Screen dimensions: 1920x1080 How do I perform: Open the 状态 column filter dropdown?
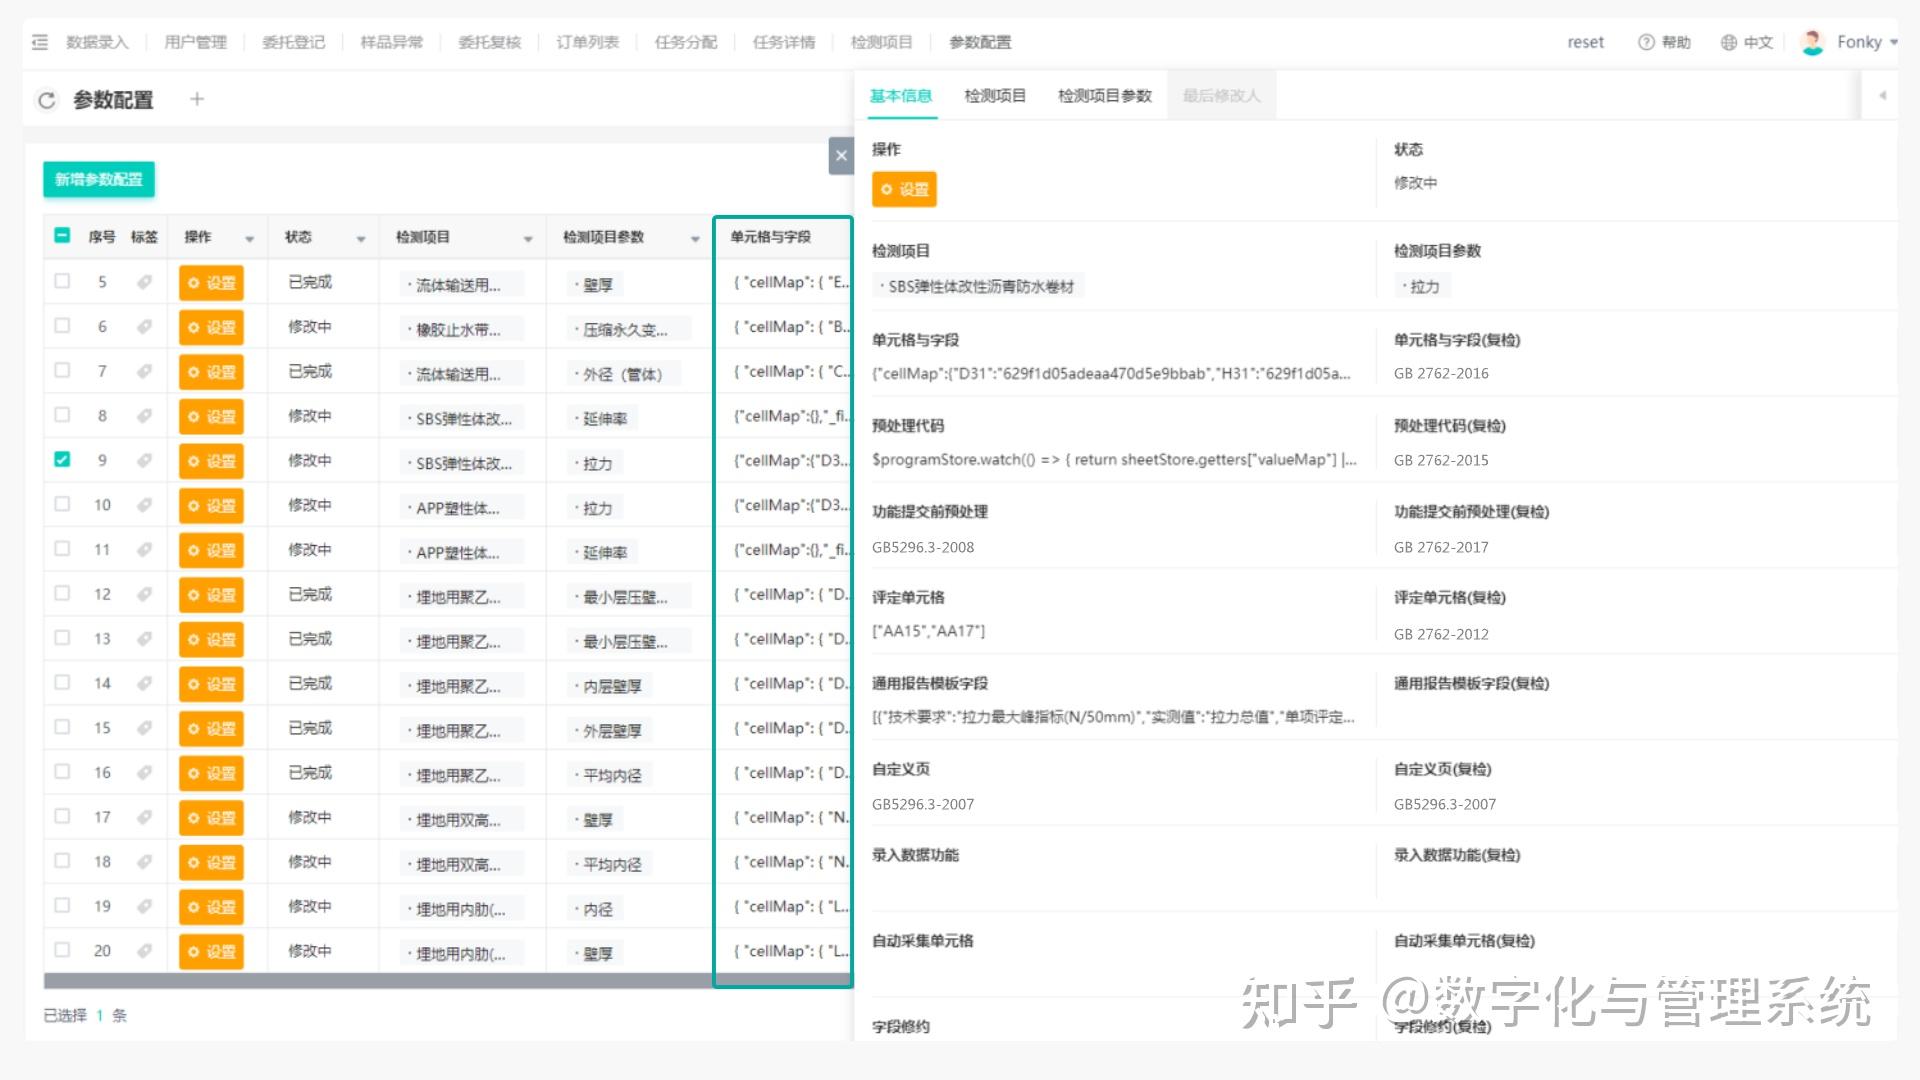(361, 239)
